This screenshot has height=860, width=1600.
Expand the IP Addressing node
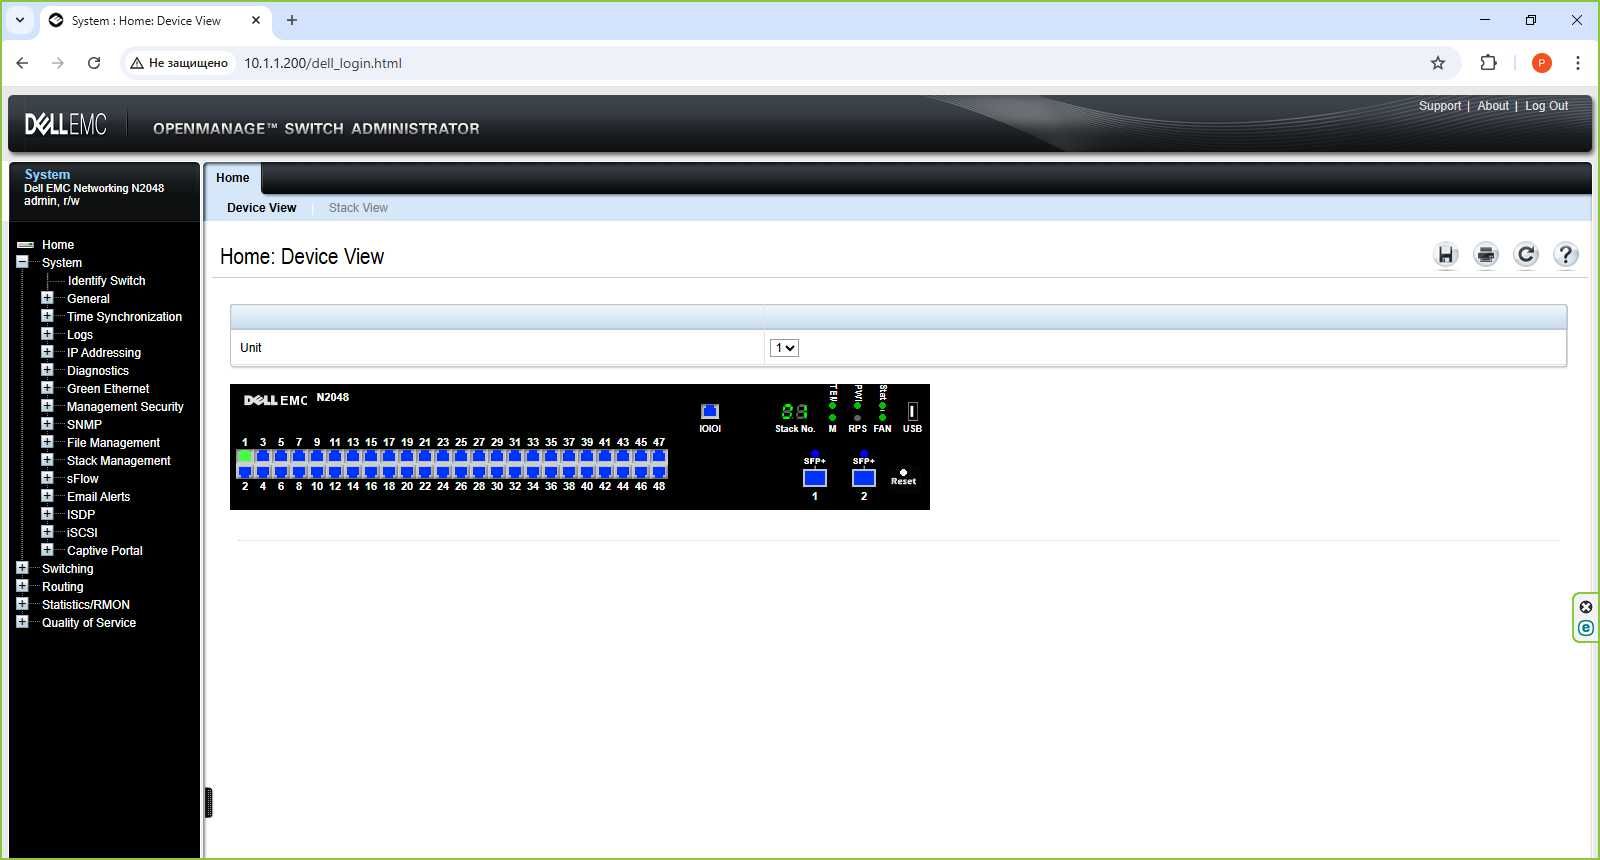[47, 352]
